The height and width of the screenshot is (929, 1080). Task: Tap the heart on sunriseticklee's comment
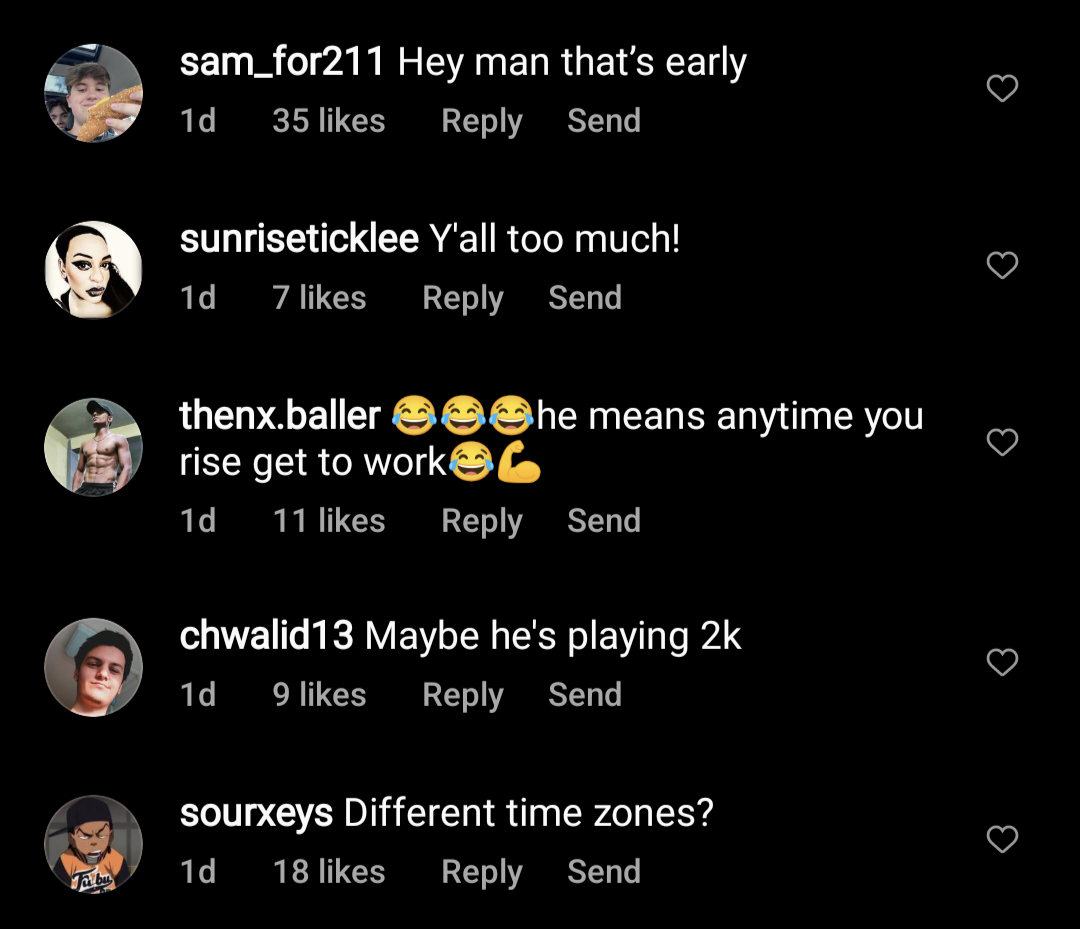click(1002, 265)
